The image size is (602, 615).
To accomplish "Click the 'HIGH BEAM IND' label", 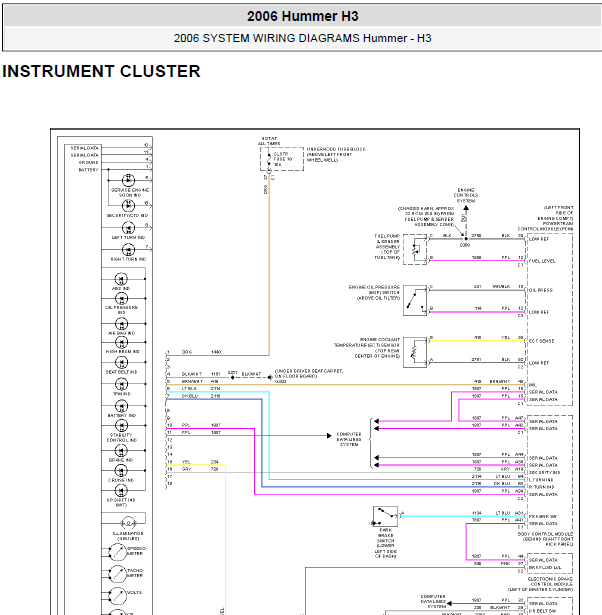I will coord(122,352).
